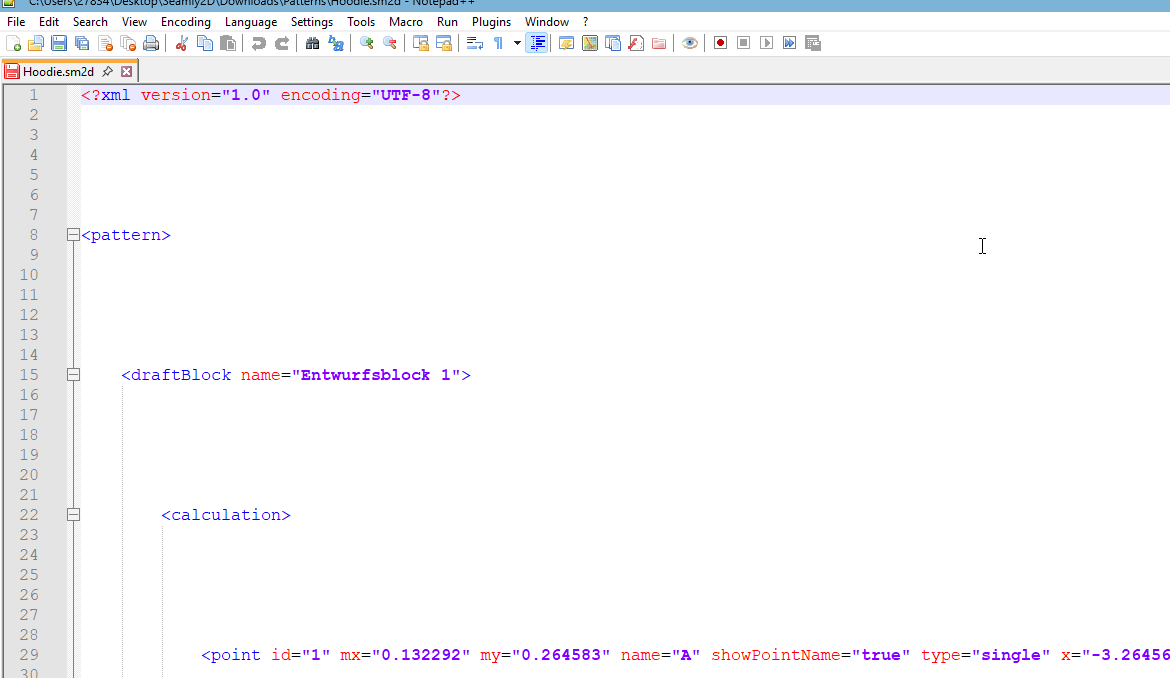Select the Hoodie.sm2d document tab

point(58,72)
